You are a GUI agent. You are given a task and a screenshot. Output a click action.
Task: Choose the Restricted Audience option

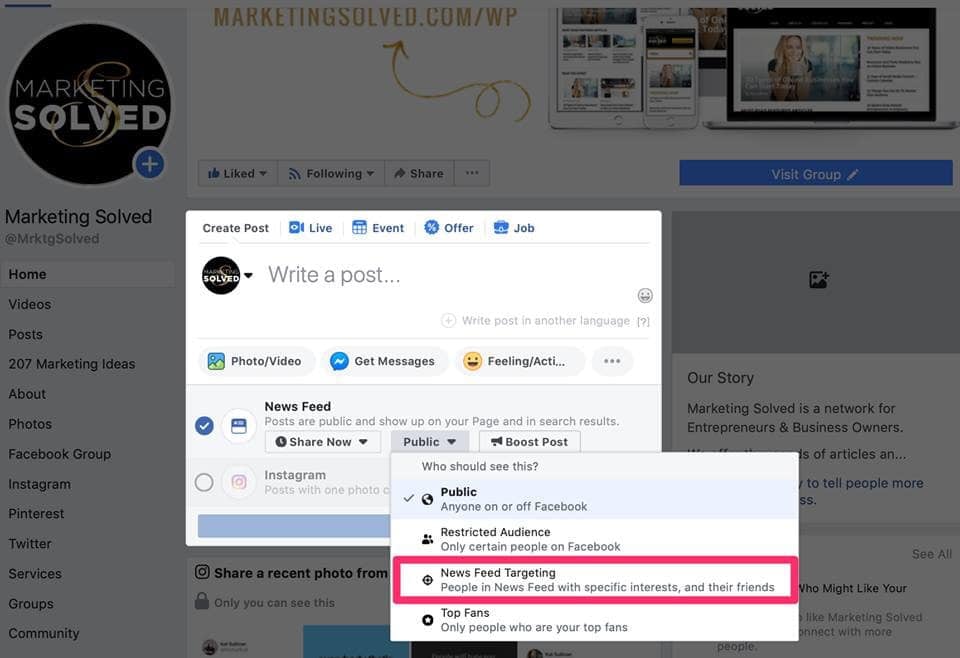pos(594,539)
